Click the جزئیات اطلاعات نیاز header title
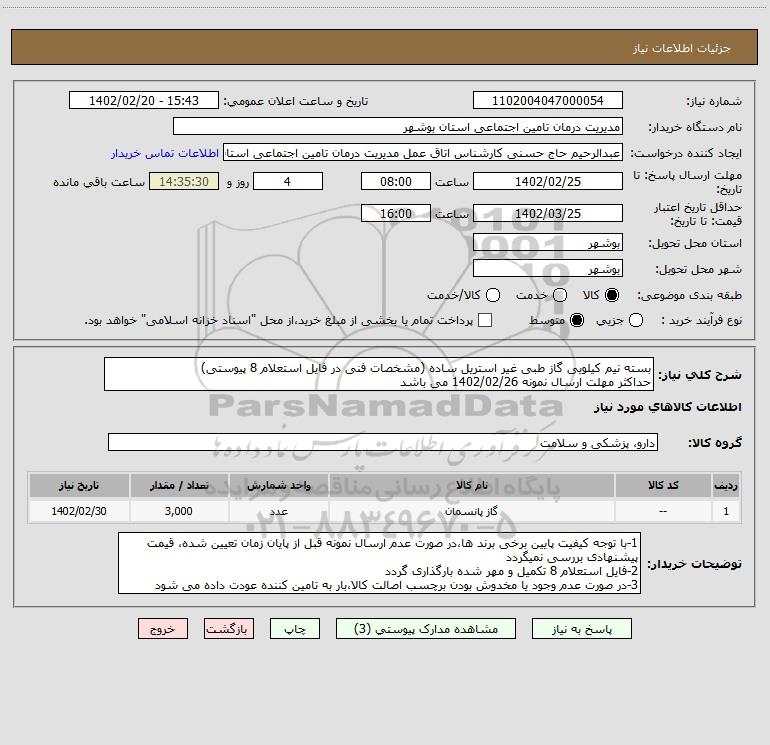Viewport: 770px width, 745px height. coord(681,48)
